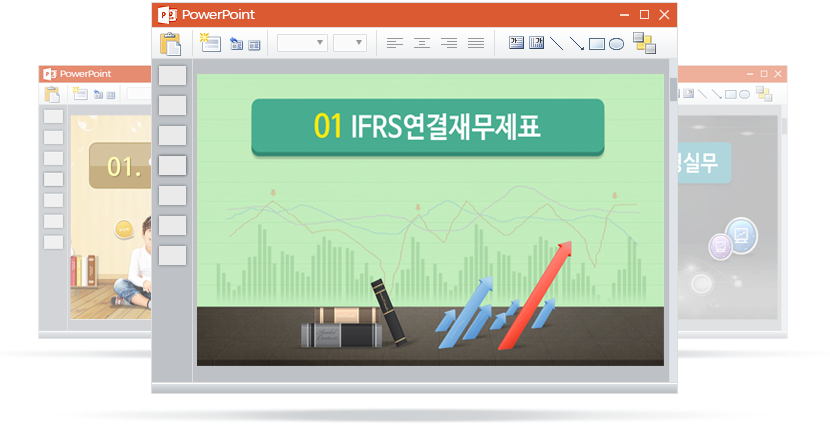Viewport: 830px width, 440px height.
Task: Insert a vertical text box
Action: coord(536,43)
